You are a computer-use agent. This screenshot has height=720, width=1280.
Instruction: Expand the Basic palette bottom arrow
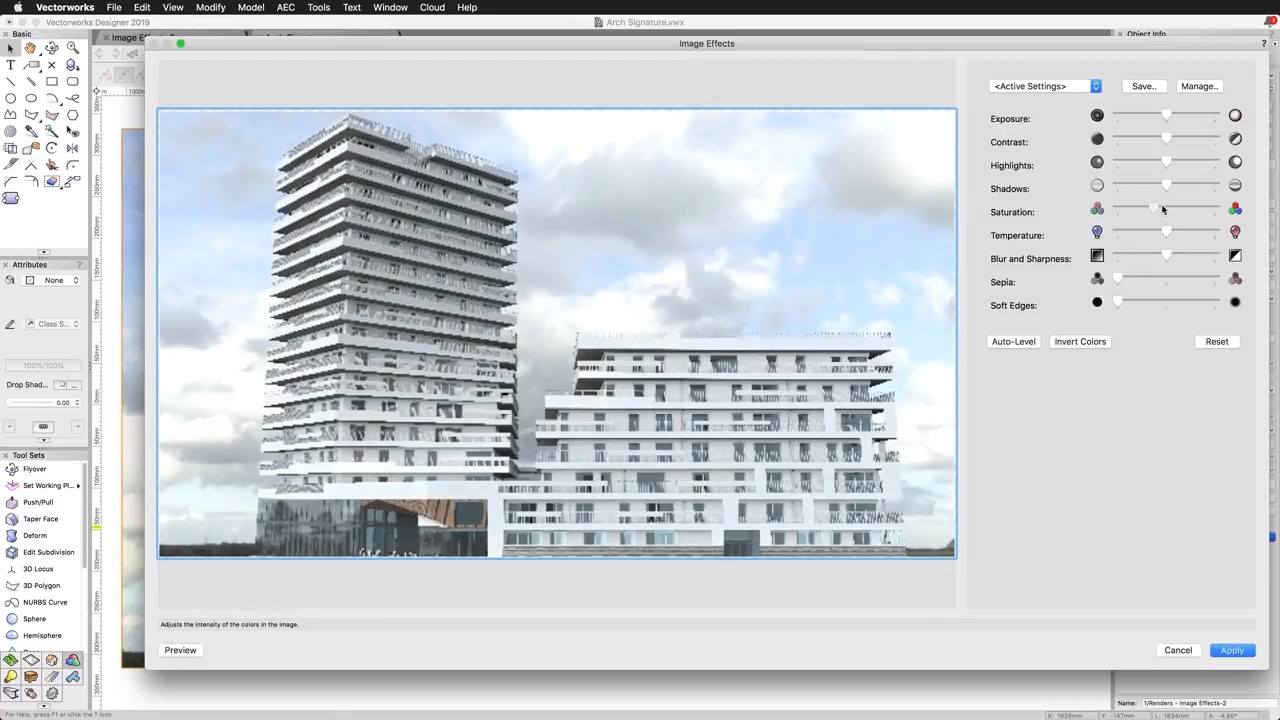(44, 251)
